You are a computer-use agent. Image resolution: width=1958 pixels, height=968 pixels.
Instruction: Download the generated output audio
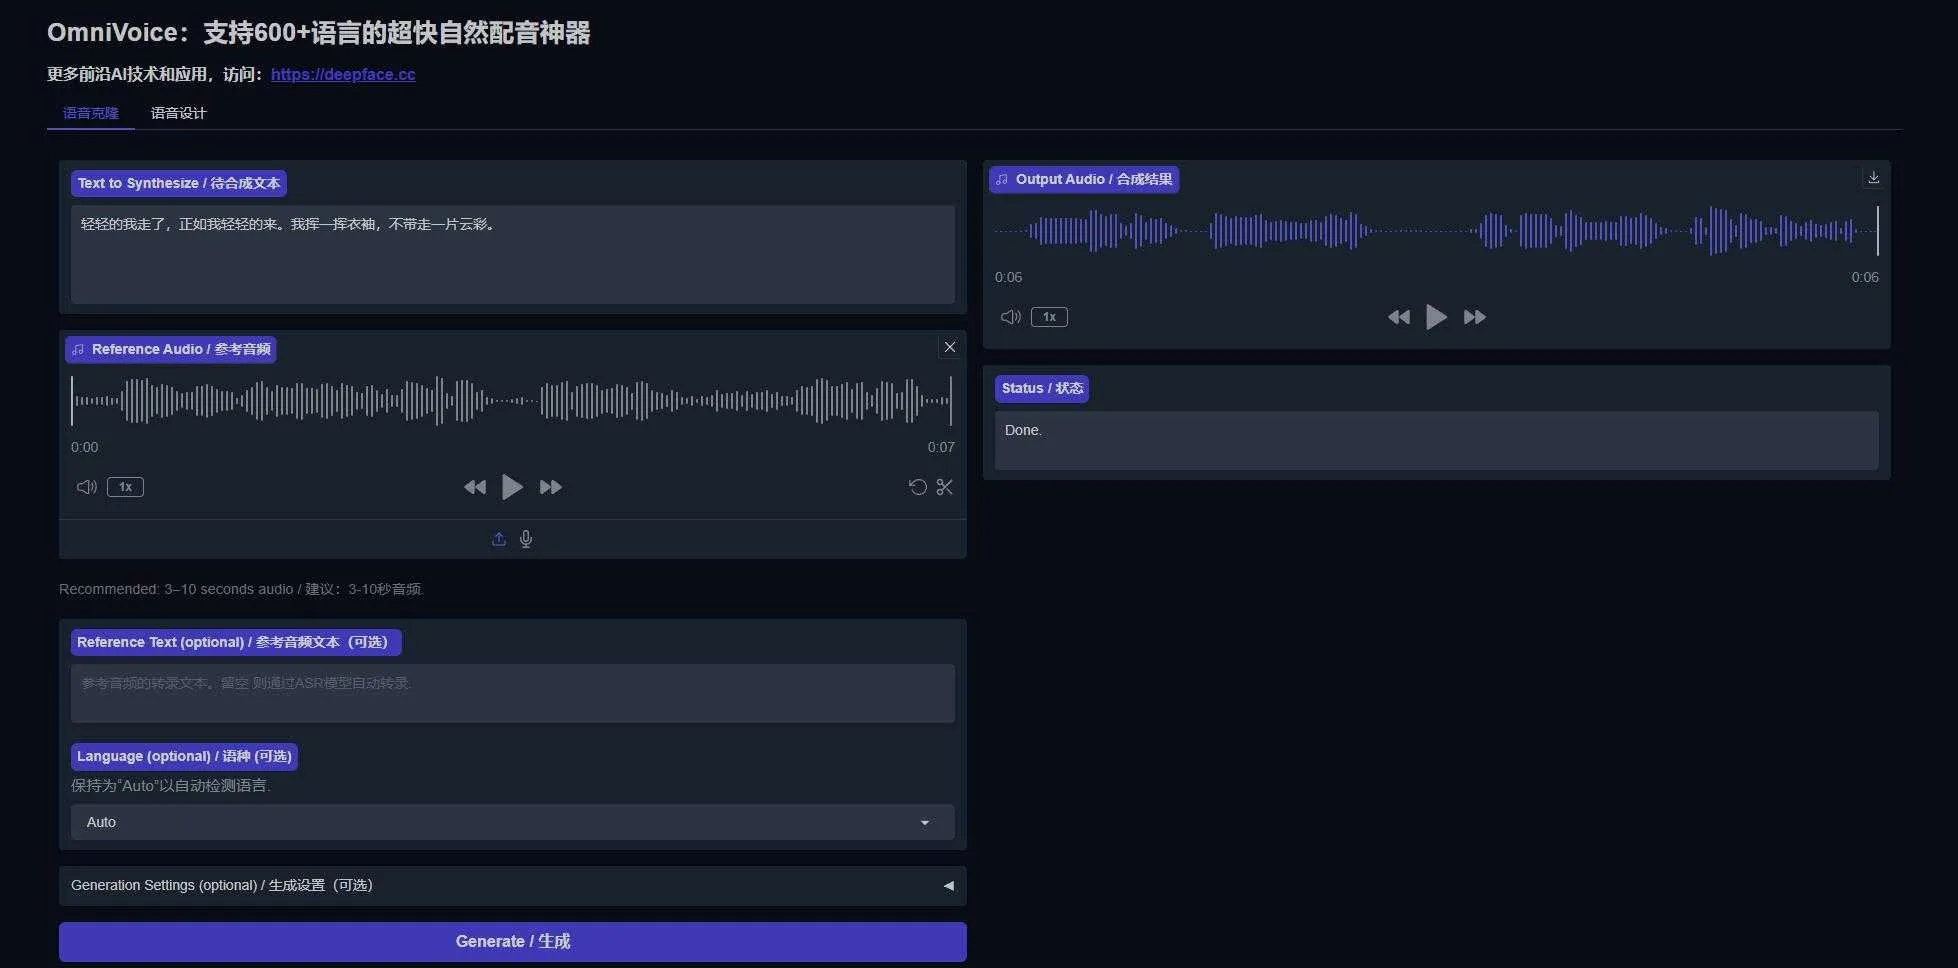1874,177
